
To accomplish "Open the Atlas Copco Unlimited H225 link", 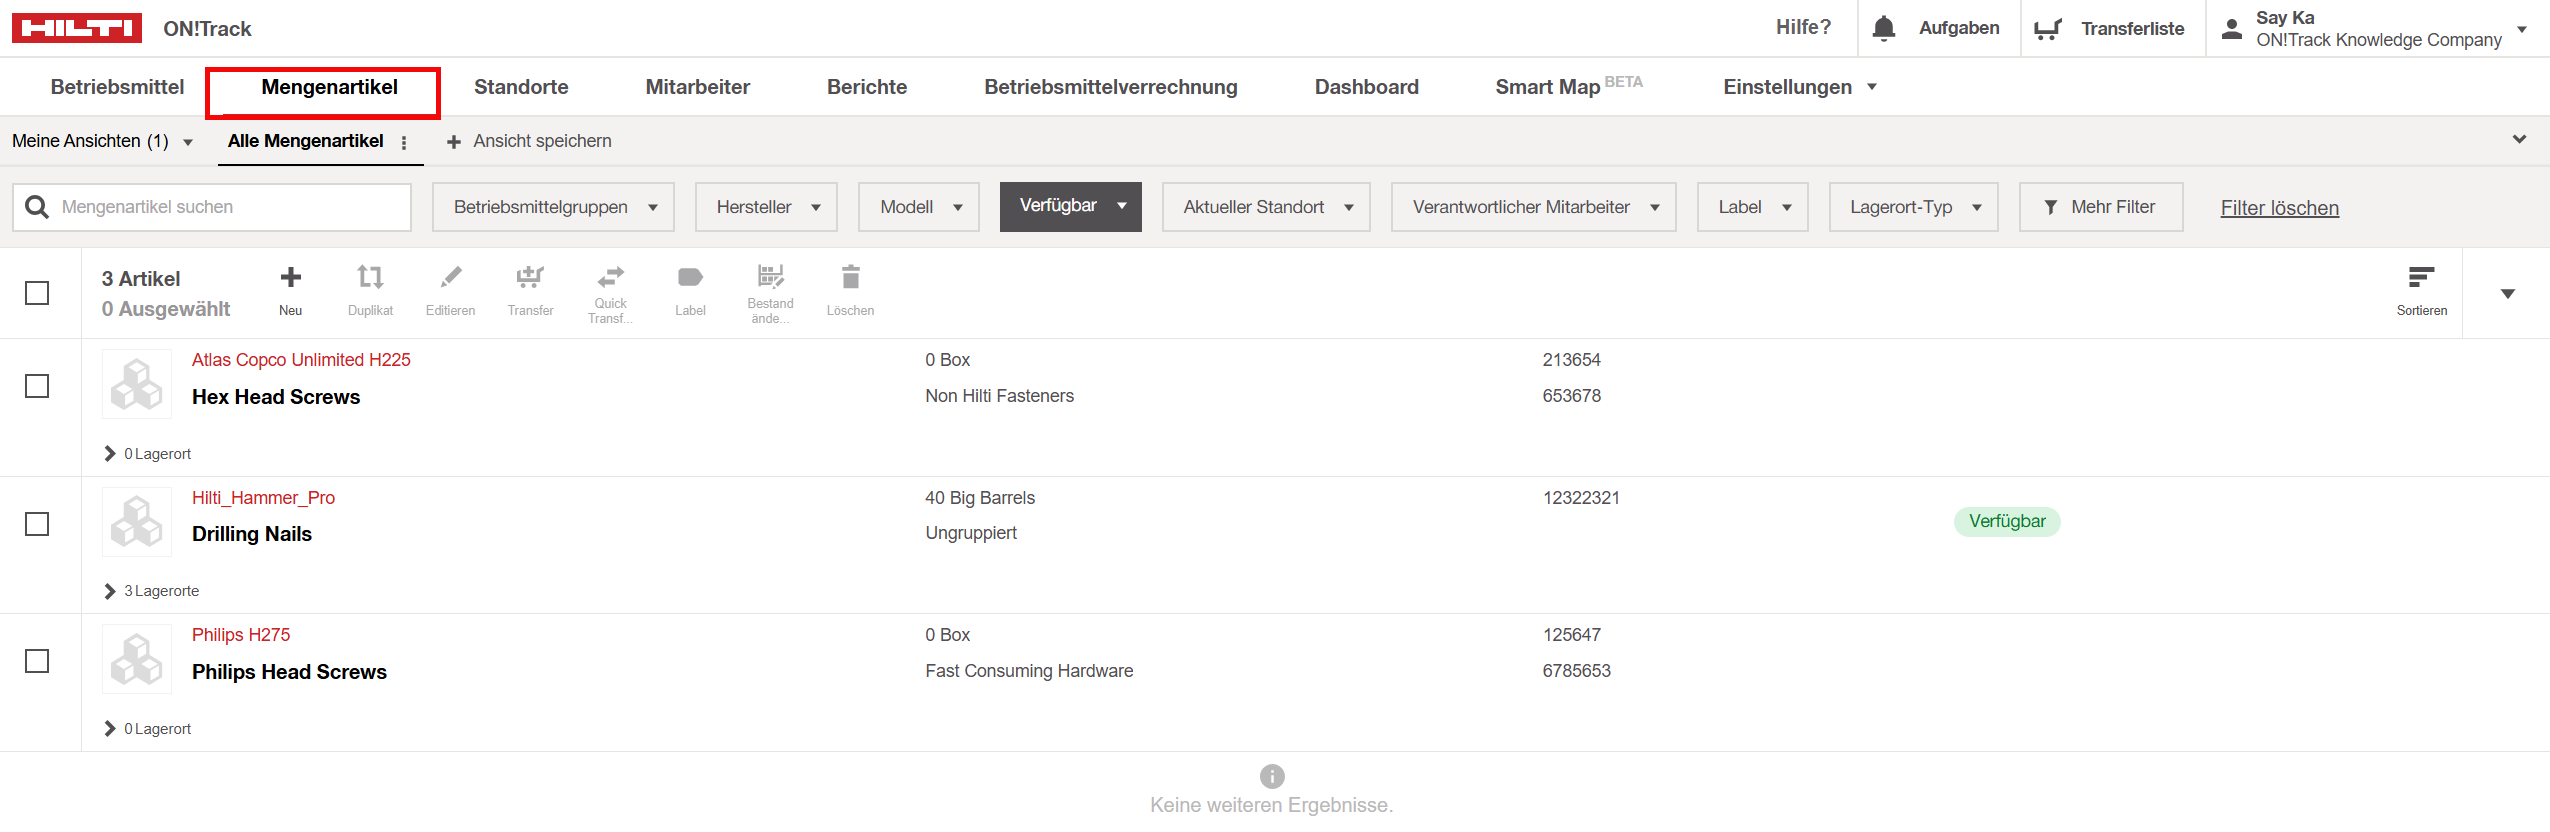I will coord(301,360).
